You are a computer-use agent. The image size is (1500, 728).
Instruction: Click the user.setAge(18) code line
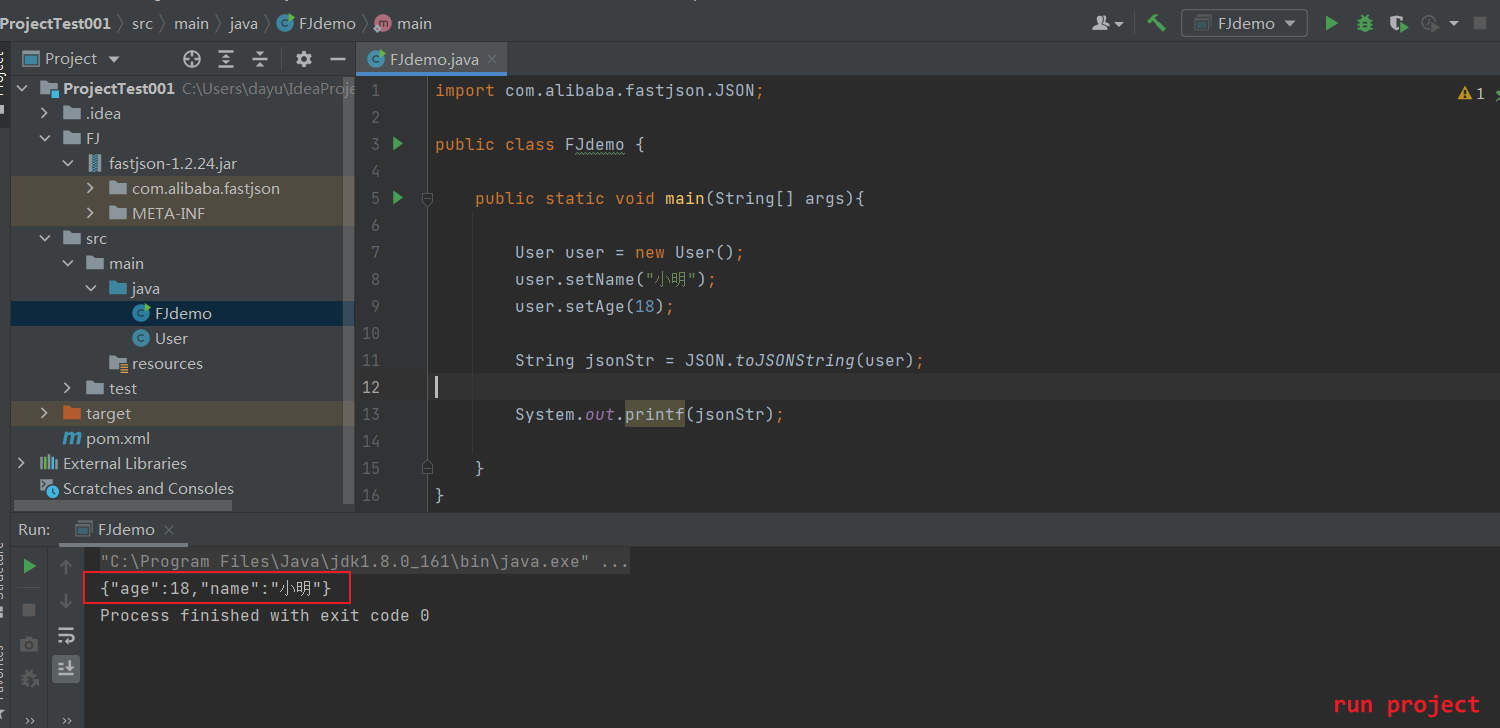click(595, 306)
